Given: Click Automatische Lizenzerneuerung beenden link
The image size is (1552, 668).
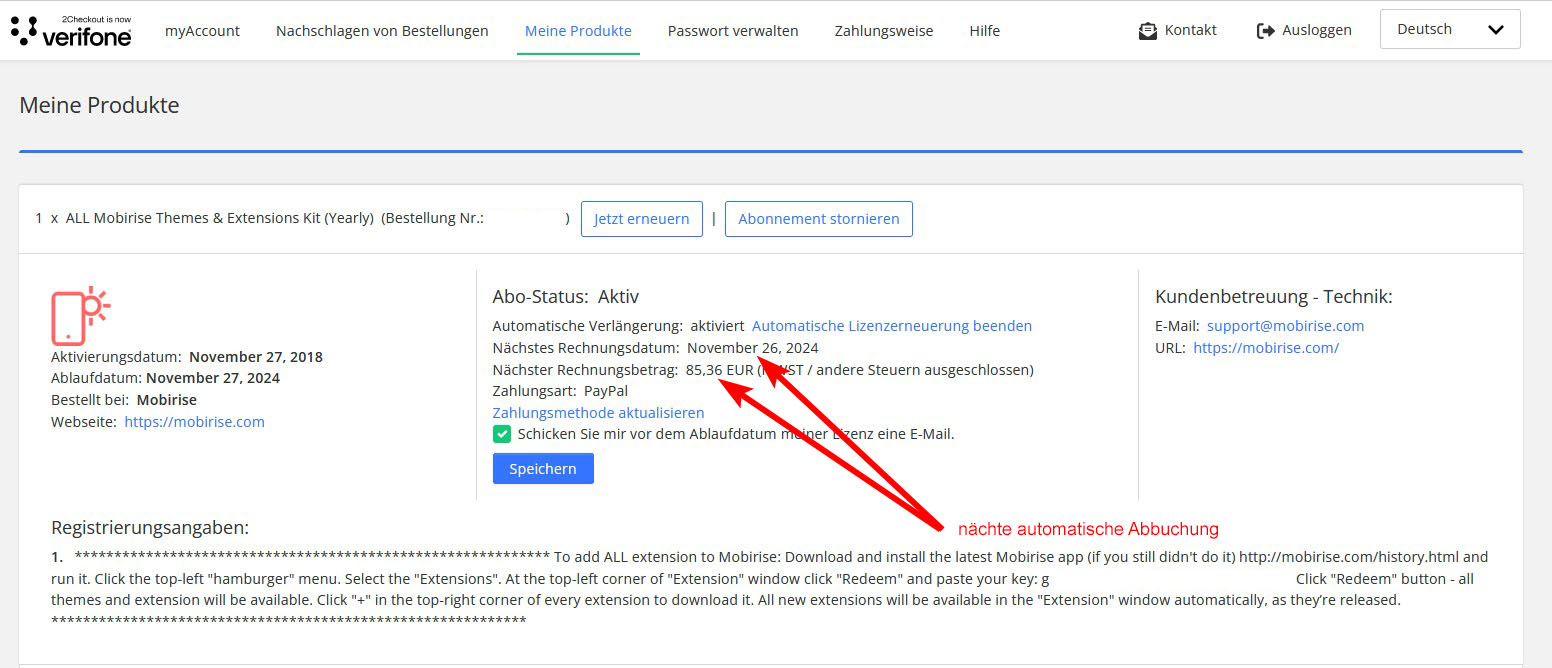Looking at the screenshot, I should (x=891, y=326).
